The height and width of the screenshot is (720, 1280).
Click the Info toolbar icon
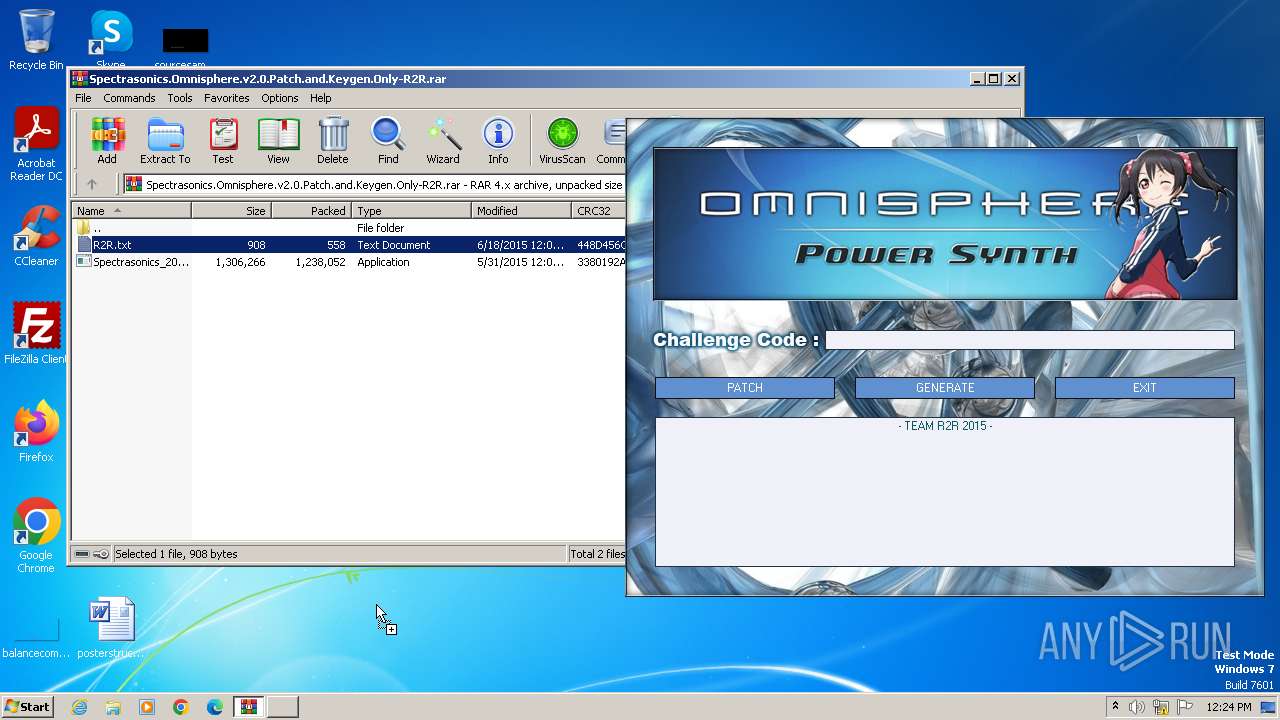point(498,141)
